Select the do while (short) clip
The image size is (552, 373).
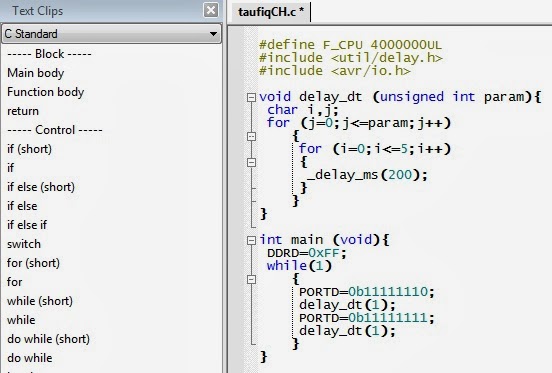pyautogui.click(x=49, y=339)
